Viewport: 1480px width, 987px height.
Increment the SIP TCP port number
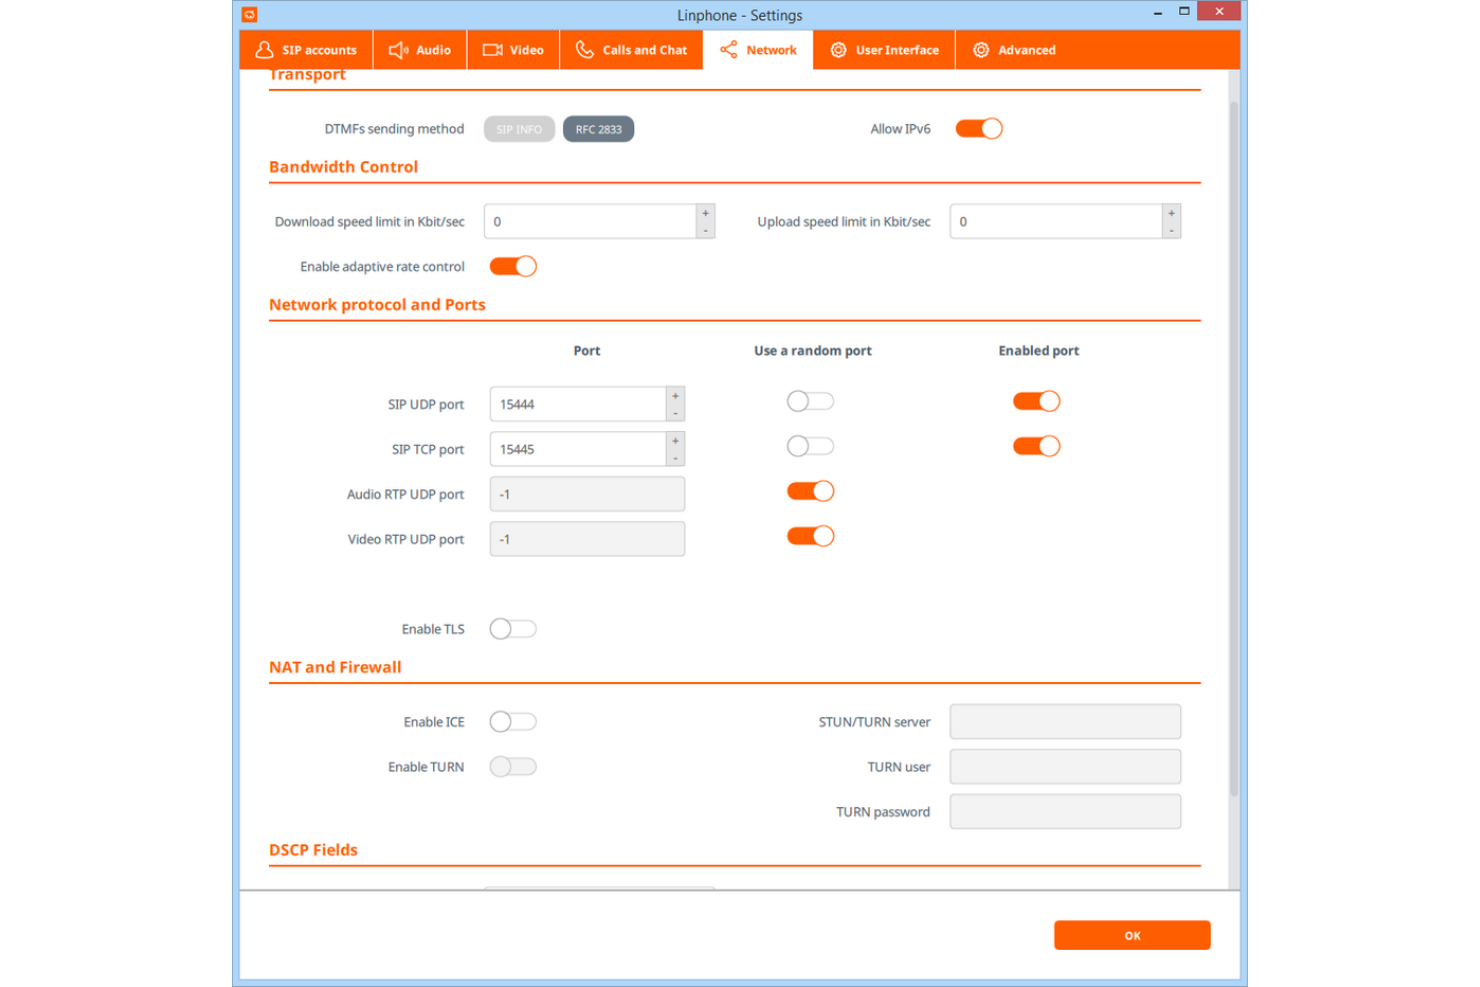click(x=675, y=441)
